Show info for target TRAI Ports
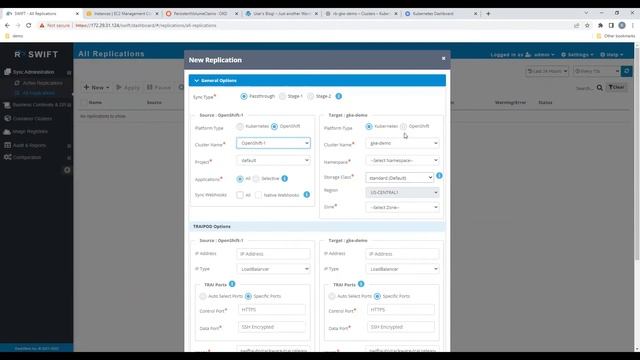Viewport: 640px width, 360px height. click(x=361, y=284)
